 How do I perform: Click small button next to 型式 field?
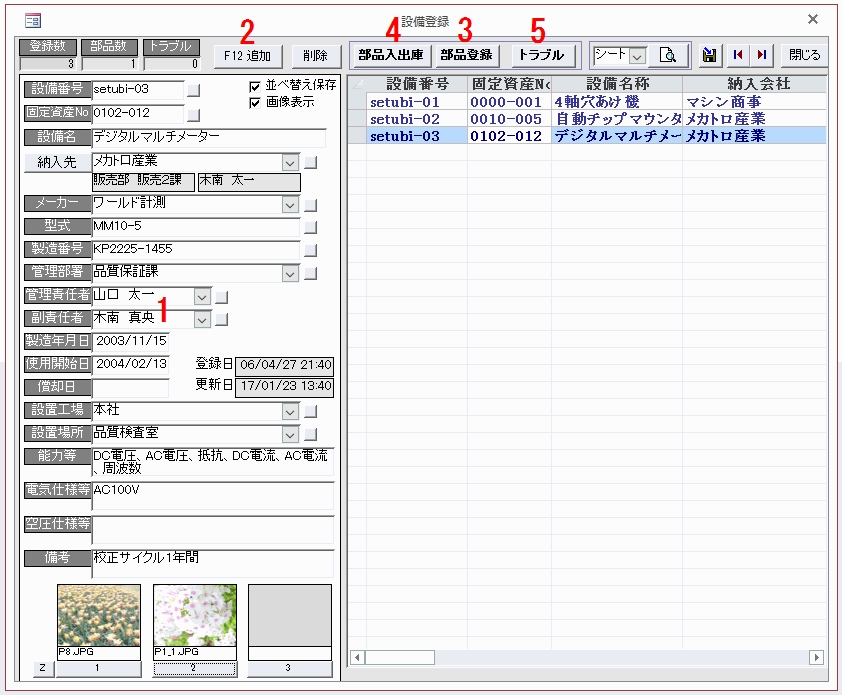[x=311, y=227]
